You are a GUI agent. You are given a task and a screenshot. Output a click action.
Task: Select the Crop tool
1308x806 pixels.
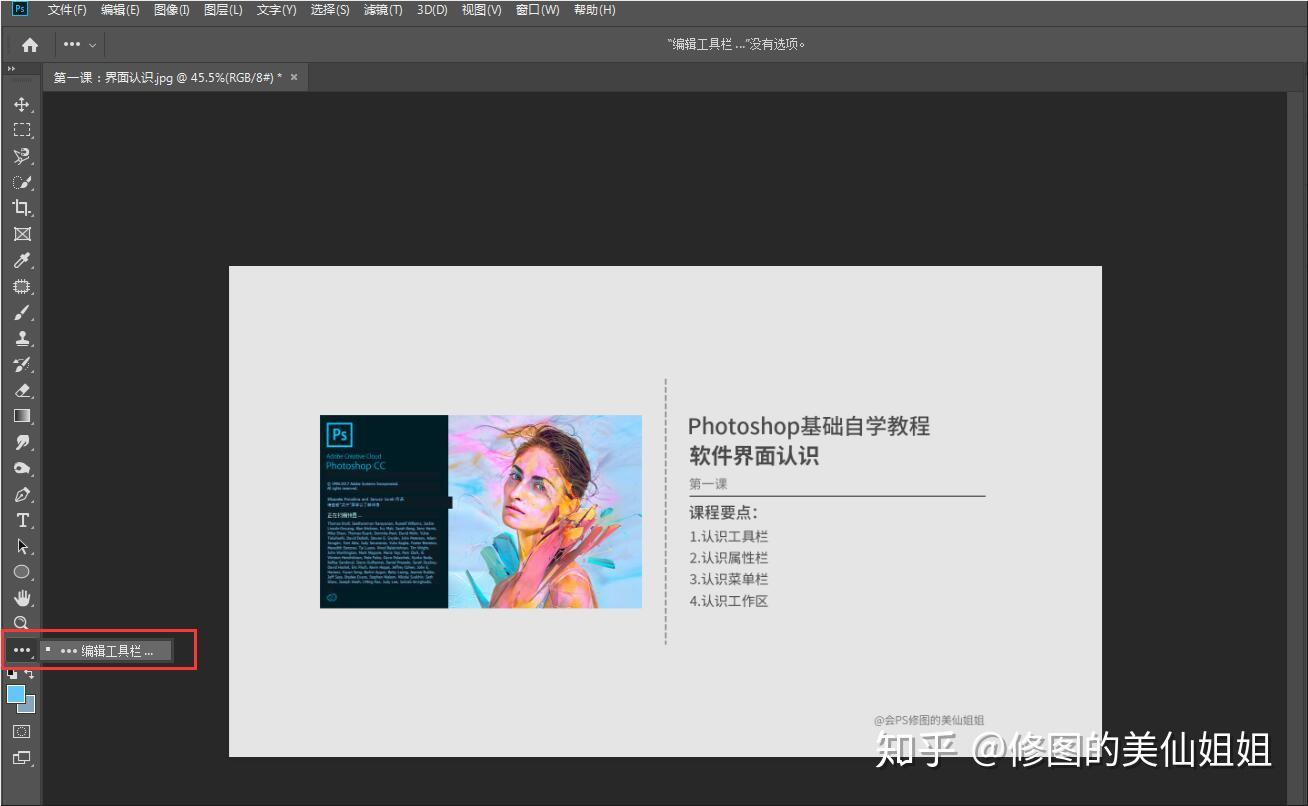21,208
